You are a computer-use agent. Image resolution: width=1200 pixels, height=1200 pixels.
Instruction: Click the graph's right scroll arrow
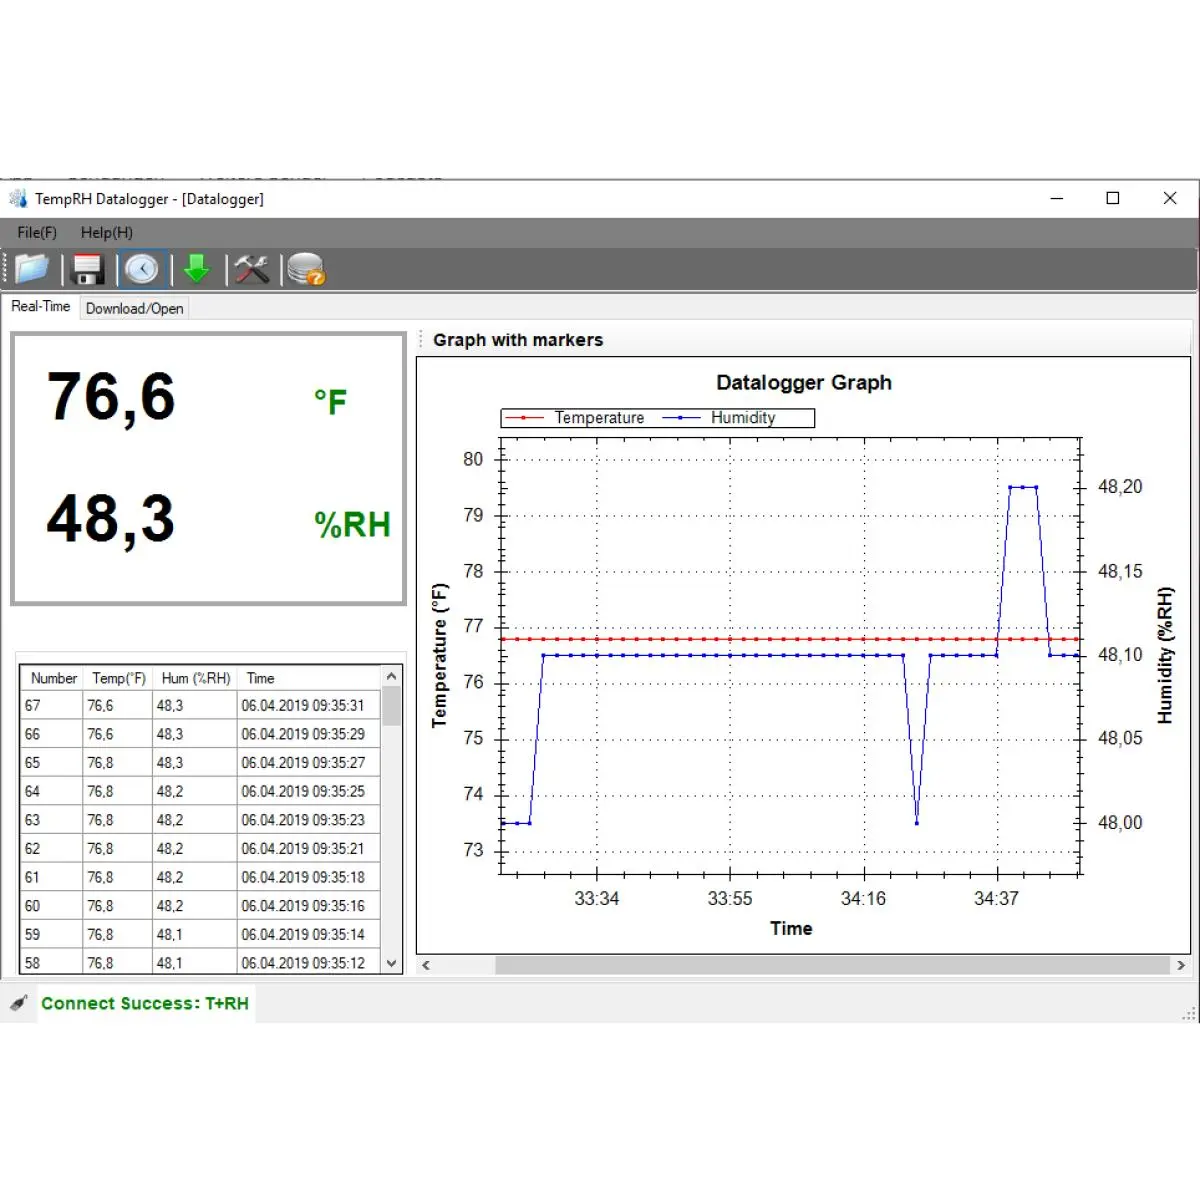[1181, 965]
